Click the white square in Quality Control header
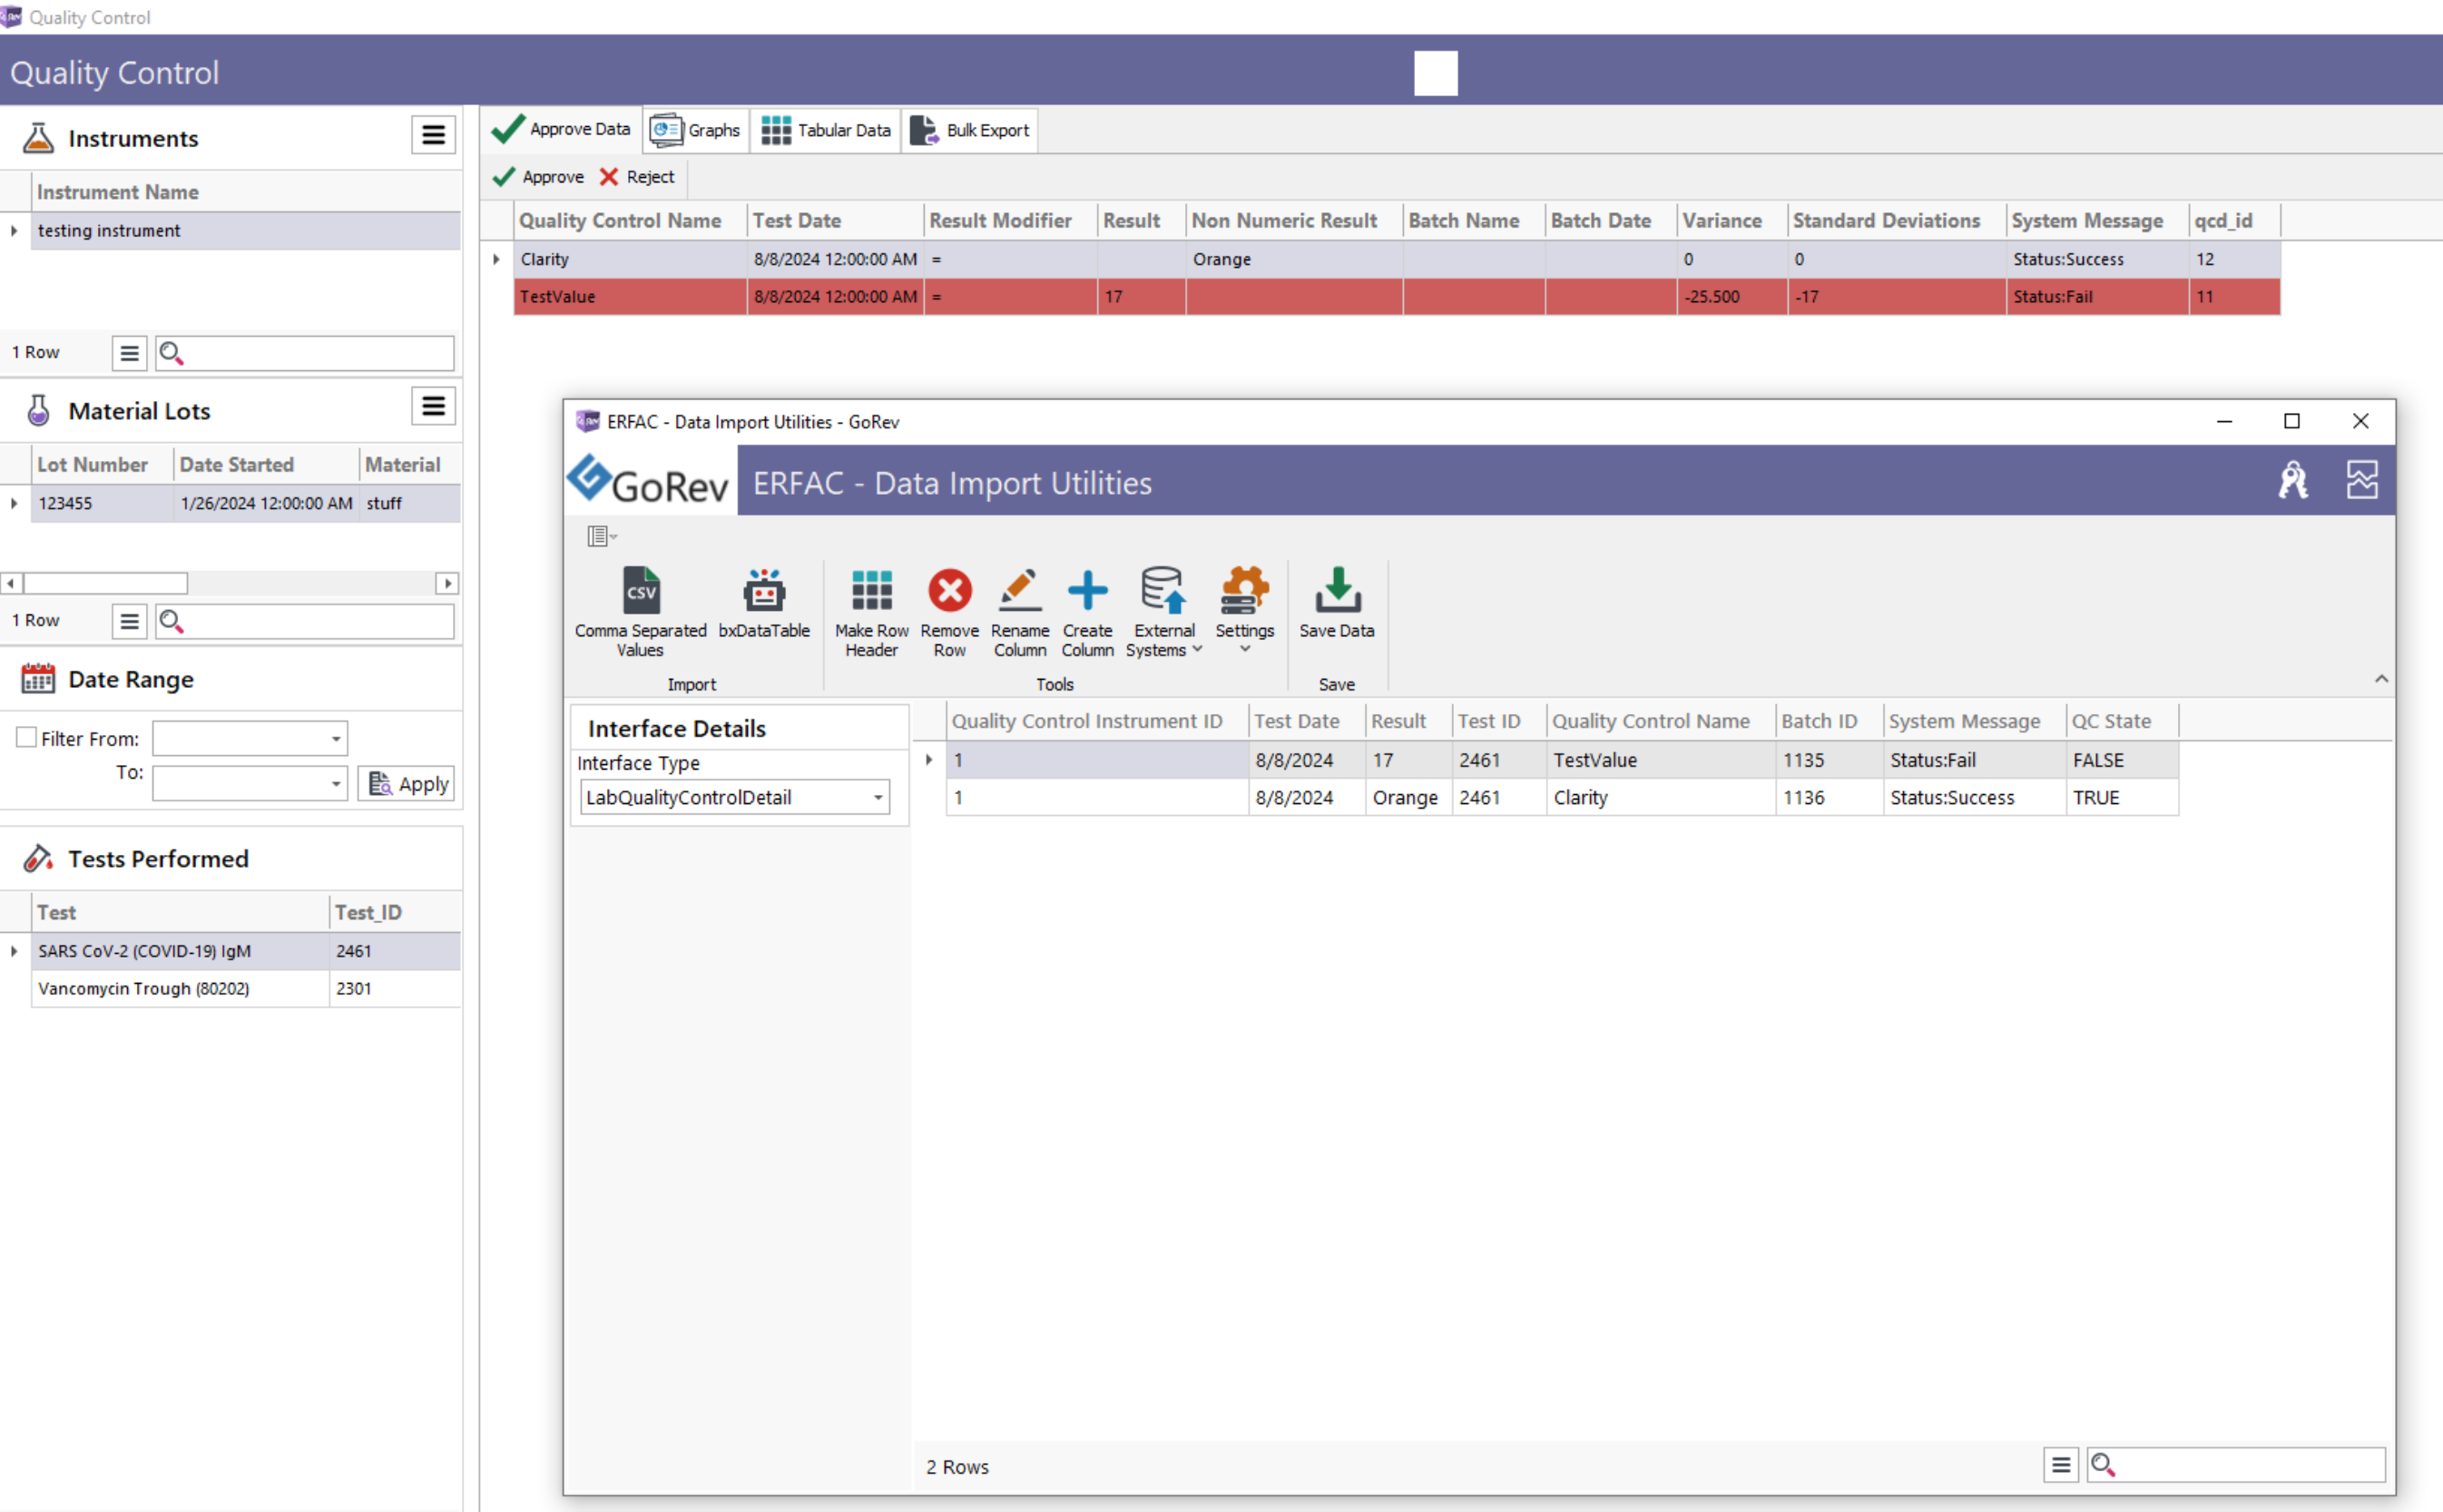The image size is (2443, 1512). pyautogui.click(x=1435, y=73)
